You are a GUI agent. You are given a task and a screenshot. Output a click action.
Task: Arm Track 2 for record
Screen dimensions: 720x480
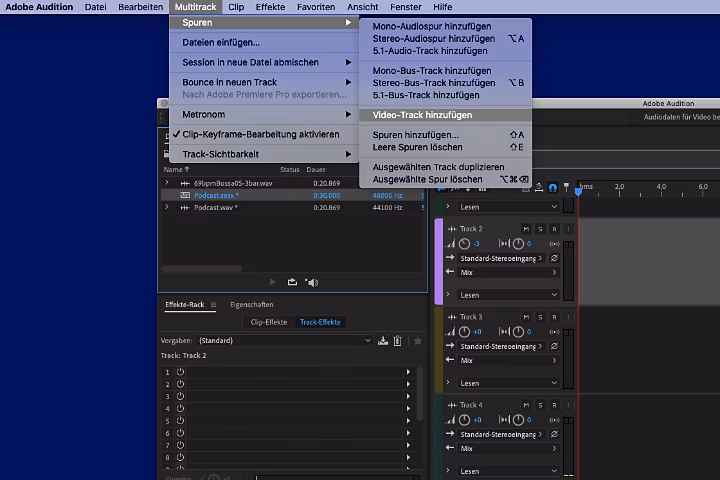554,229
